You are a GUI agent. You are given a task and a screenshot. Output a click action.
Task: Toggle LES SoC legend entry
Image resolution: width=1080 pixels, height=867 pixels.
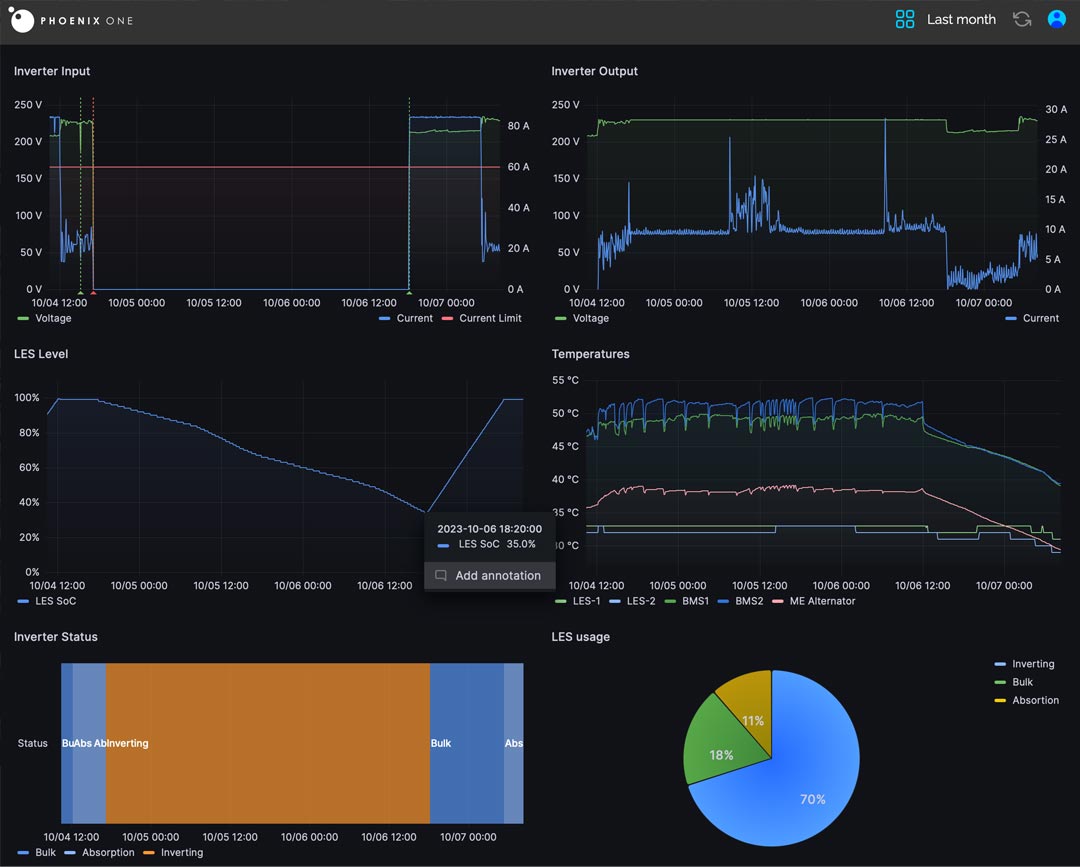(55, 601)
